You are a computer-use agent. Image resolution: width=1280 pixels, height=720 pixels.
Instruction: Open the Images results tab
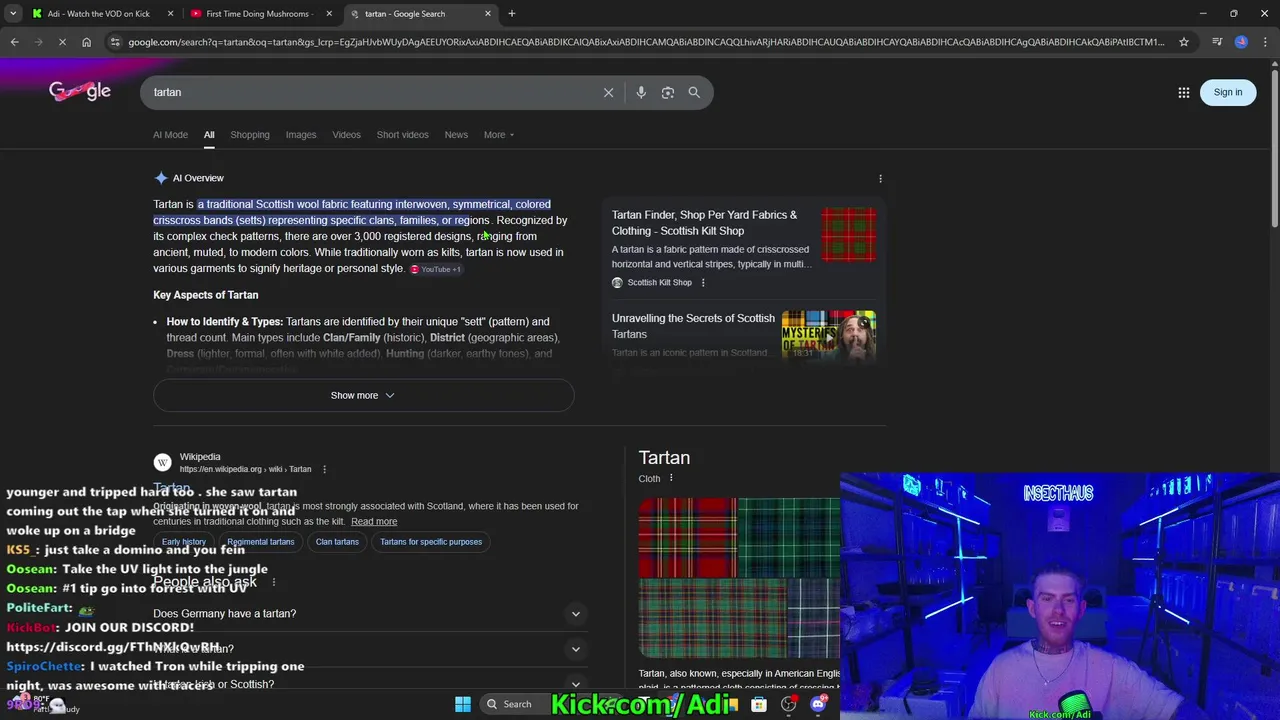pos(301,135)
